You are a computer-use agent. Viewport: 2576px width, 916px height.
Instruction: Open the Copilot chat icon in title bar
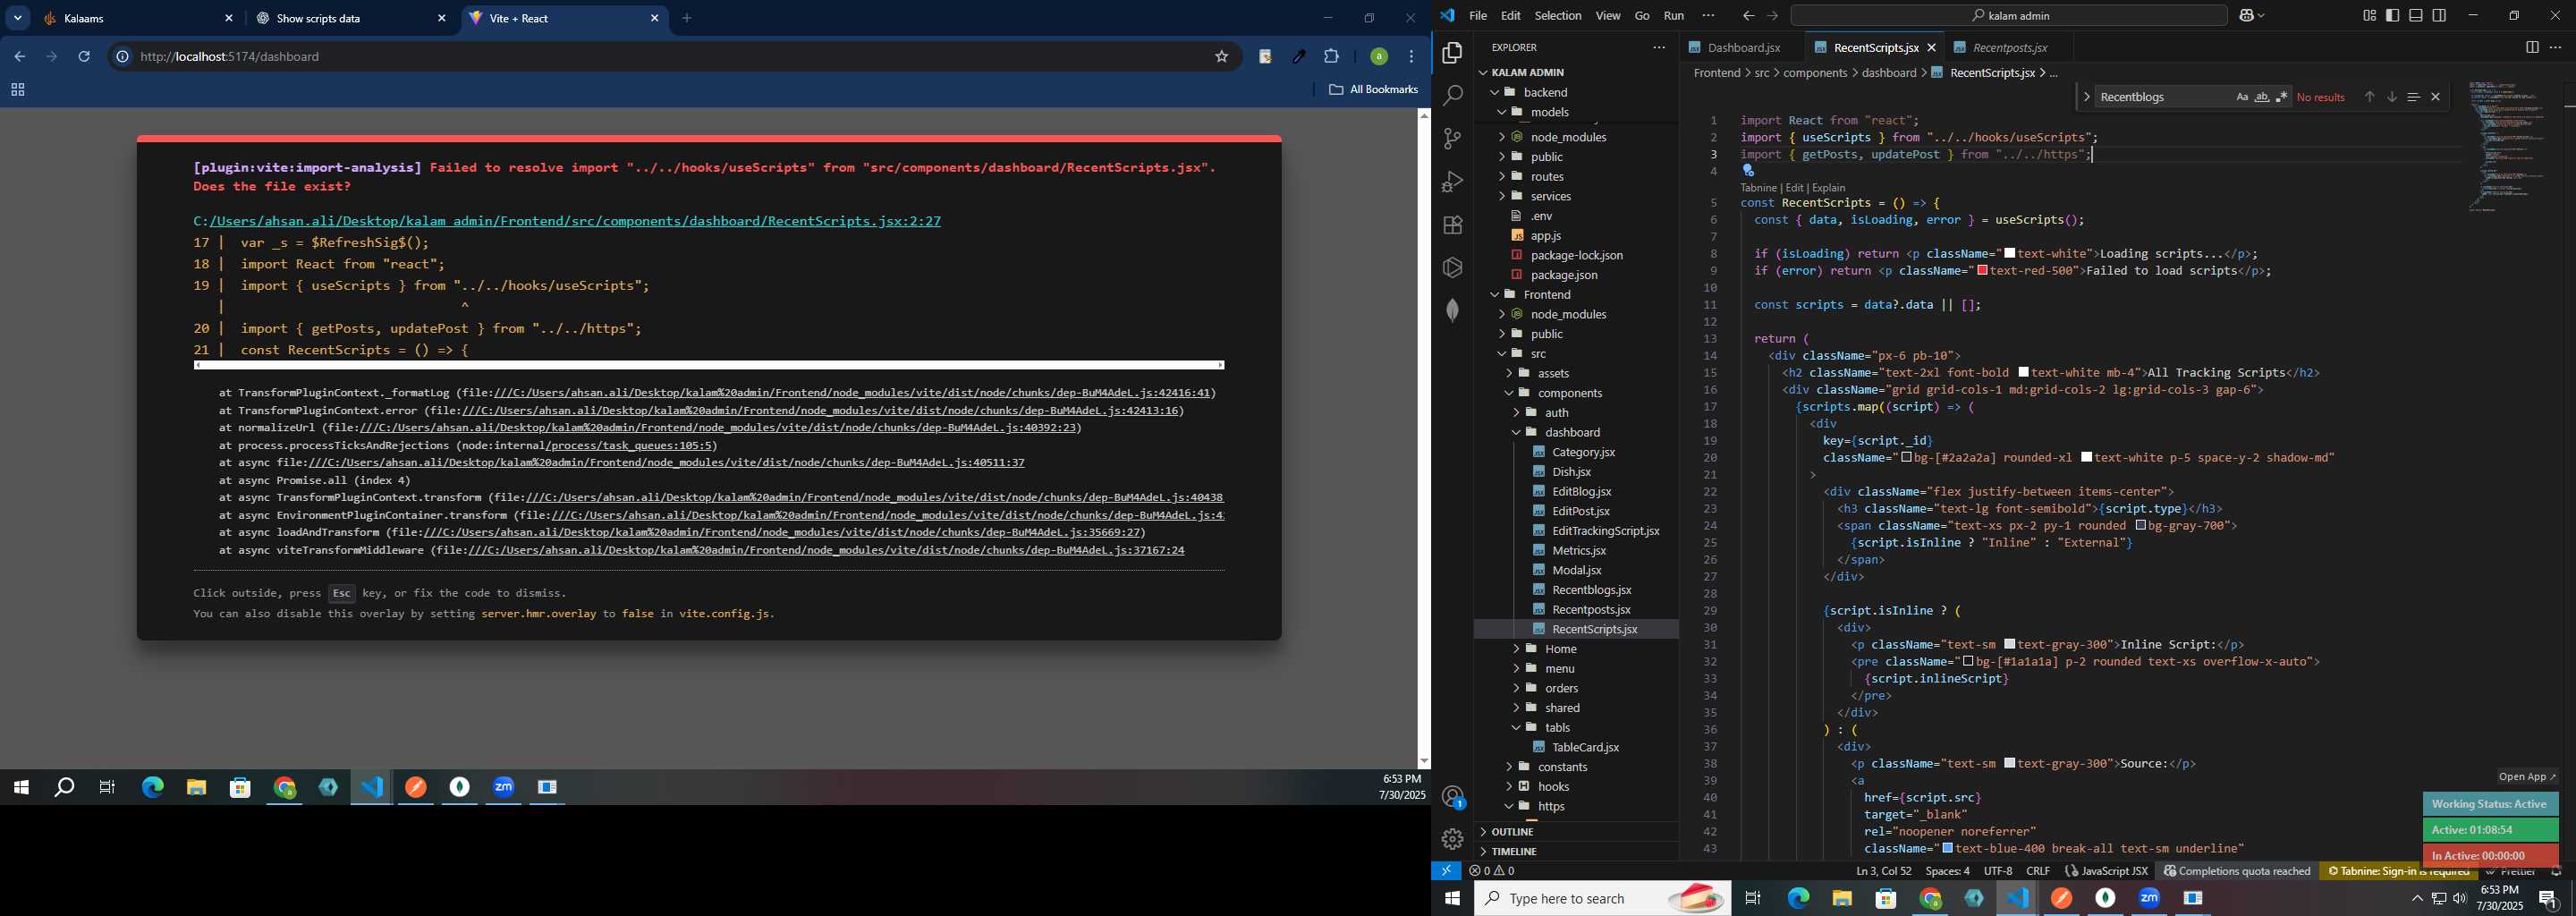click(2247, 16)
